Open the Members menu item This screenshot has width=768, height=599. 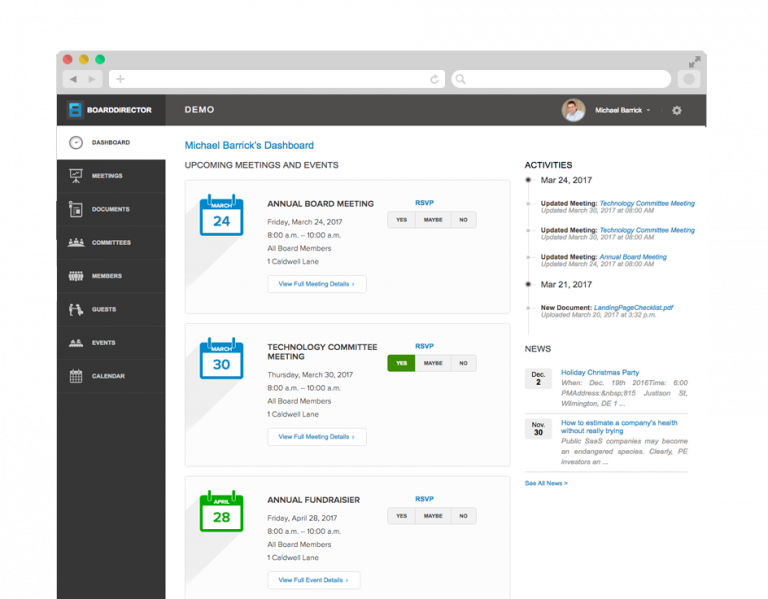106,276
